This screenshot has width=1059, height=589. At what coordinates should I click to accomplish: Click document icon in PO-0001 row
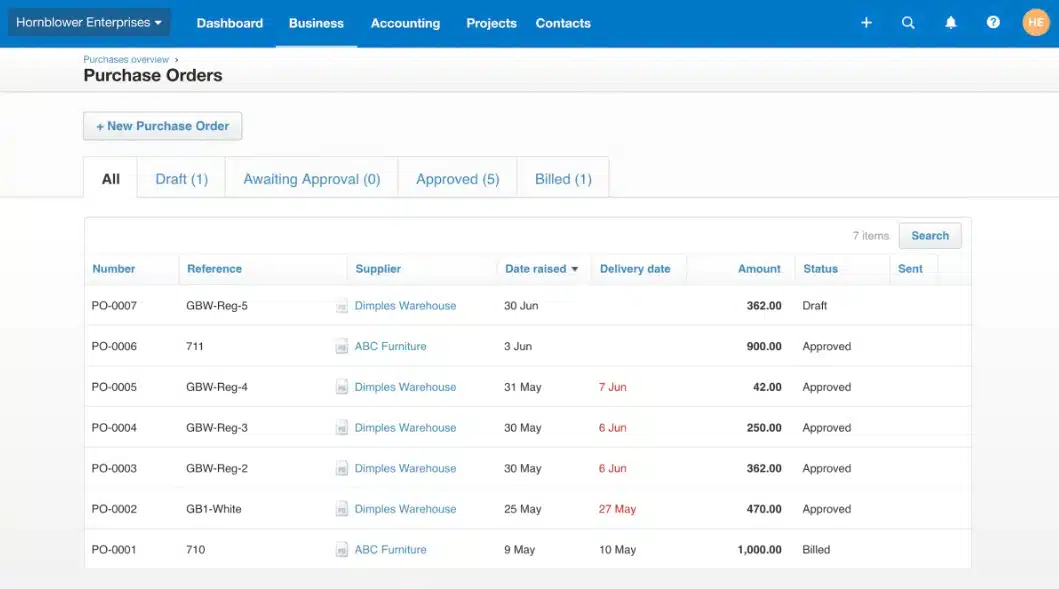[342, 549]
